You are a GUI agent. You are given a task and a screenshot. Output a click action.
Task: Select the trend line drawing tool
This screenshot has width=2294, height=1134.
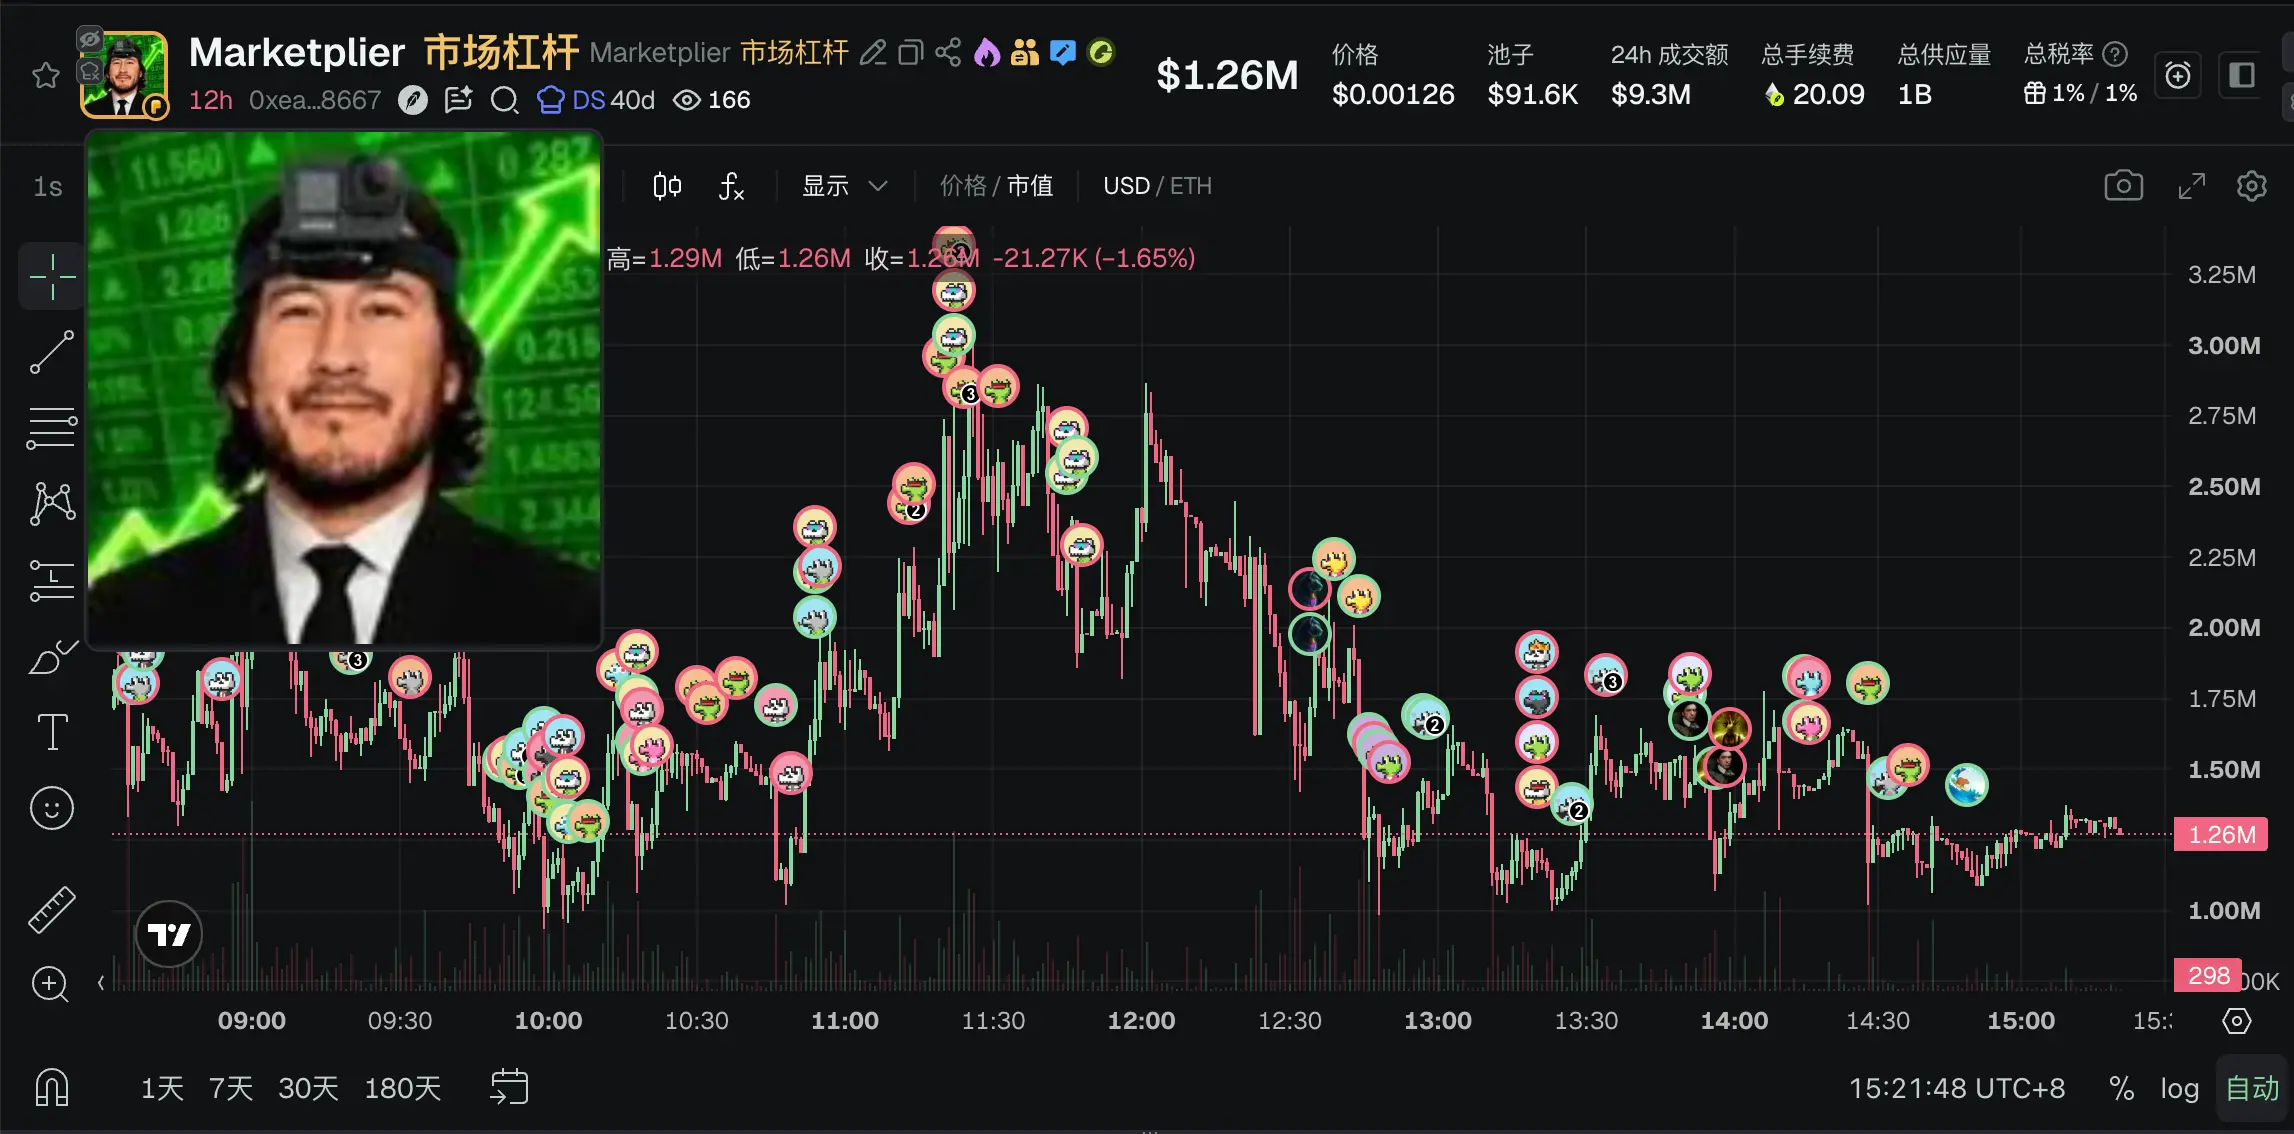(x=52, y=353)
